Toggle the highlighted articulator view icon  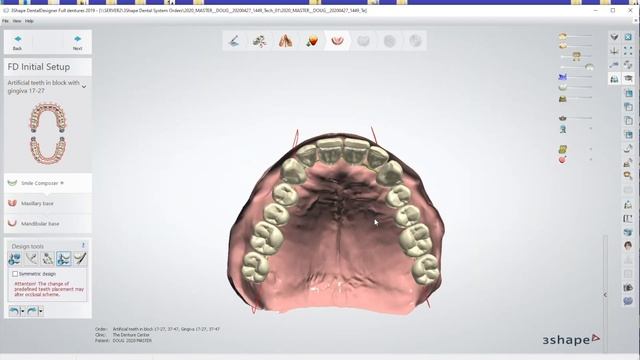[614, 78]
